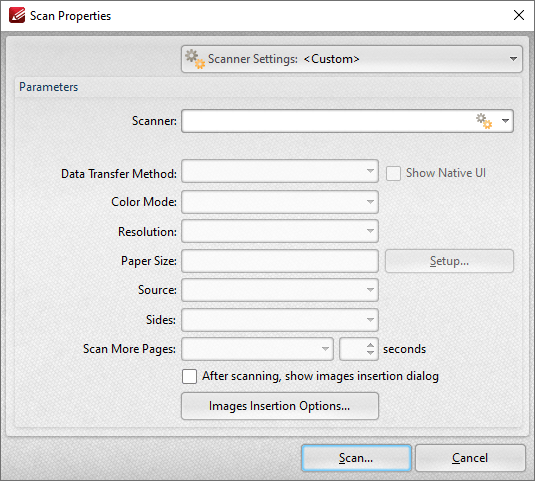Open the Resolution dropdown
Viewport: 535px width, 481px height.
[x=280, y=231]
